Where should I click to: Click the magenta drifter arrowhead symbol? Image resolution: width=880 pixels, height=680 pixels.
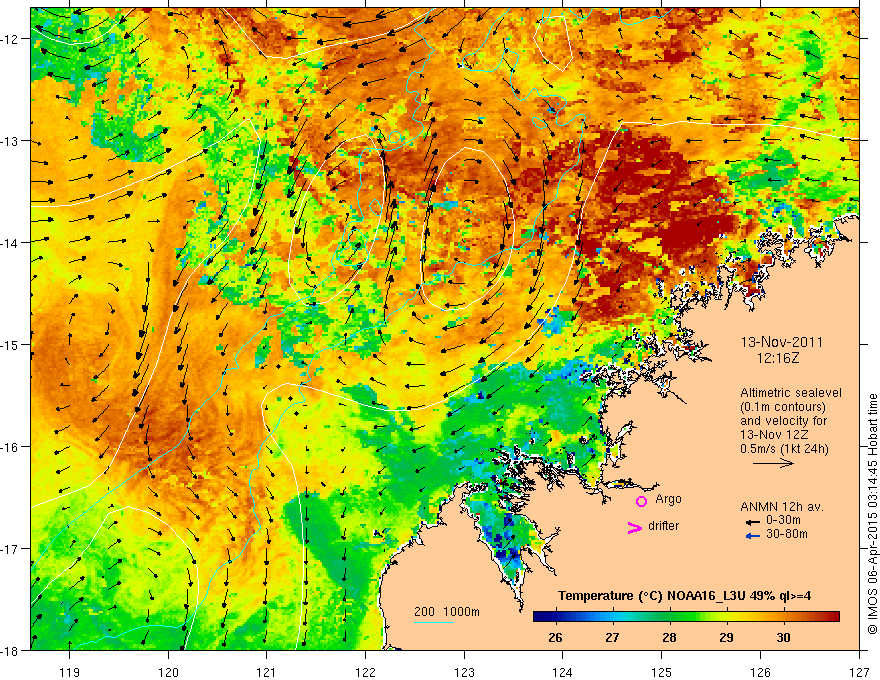pos(634,527)
